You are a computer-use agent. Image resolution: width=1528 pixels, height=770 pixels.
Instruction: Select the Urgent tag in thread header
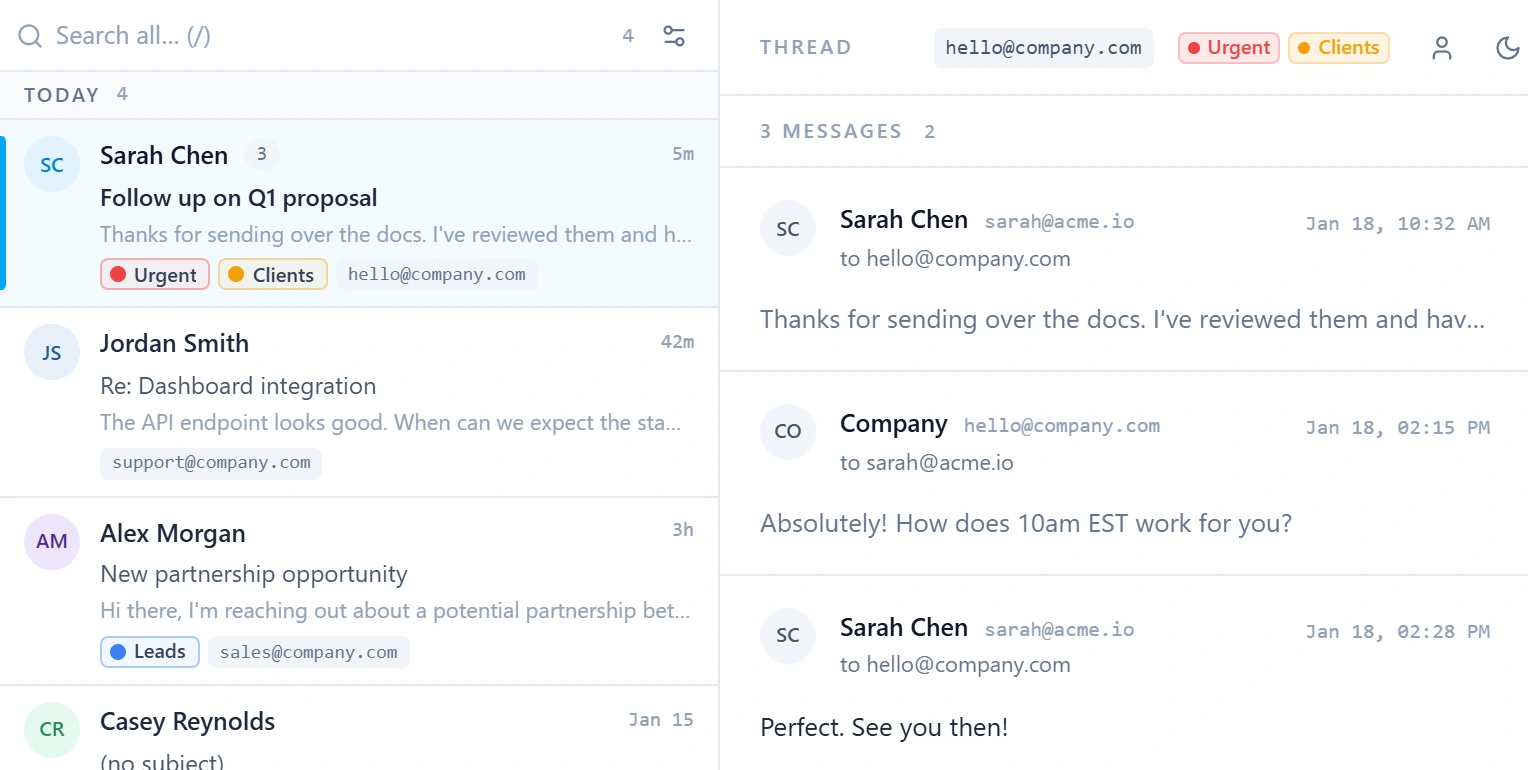click(1229, 48)
